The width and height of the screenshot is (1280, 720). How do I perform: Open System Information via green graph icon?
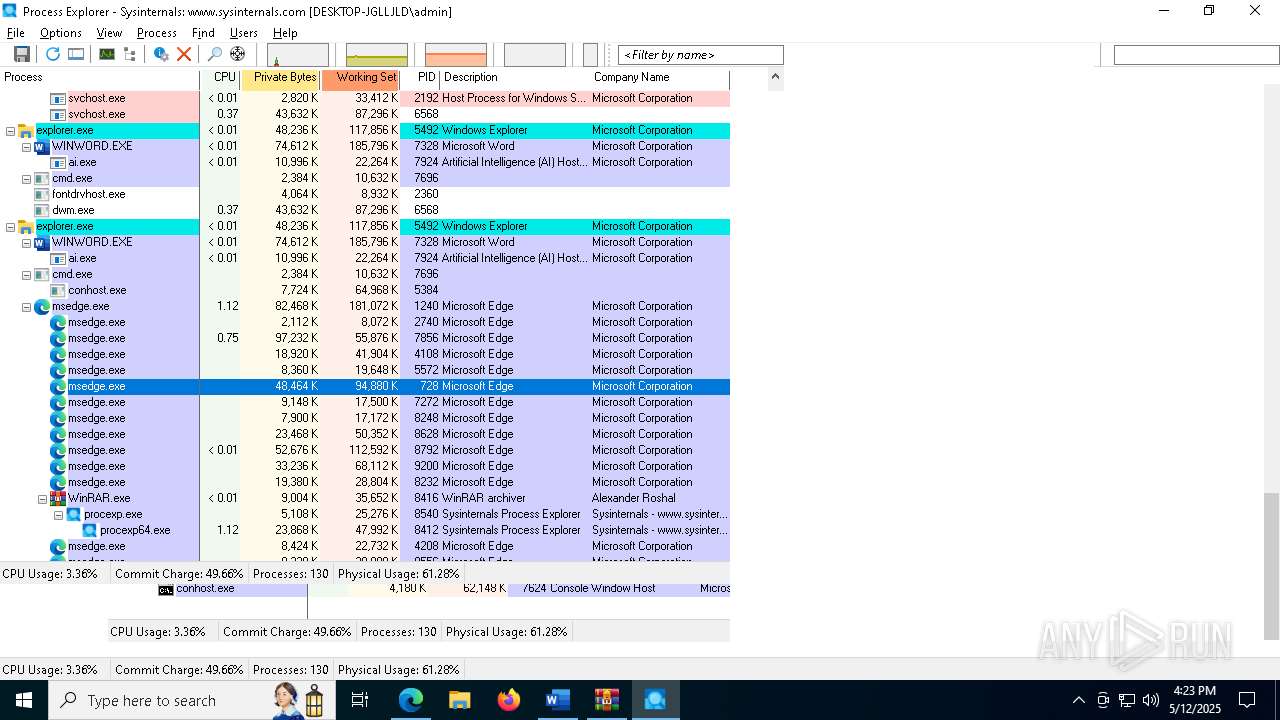click(106, 54)
